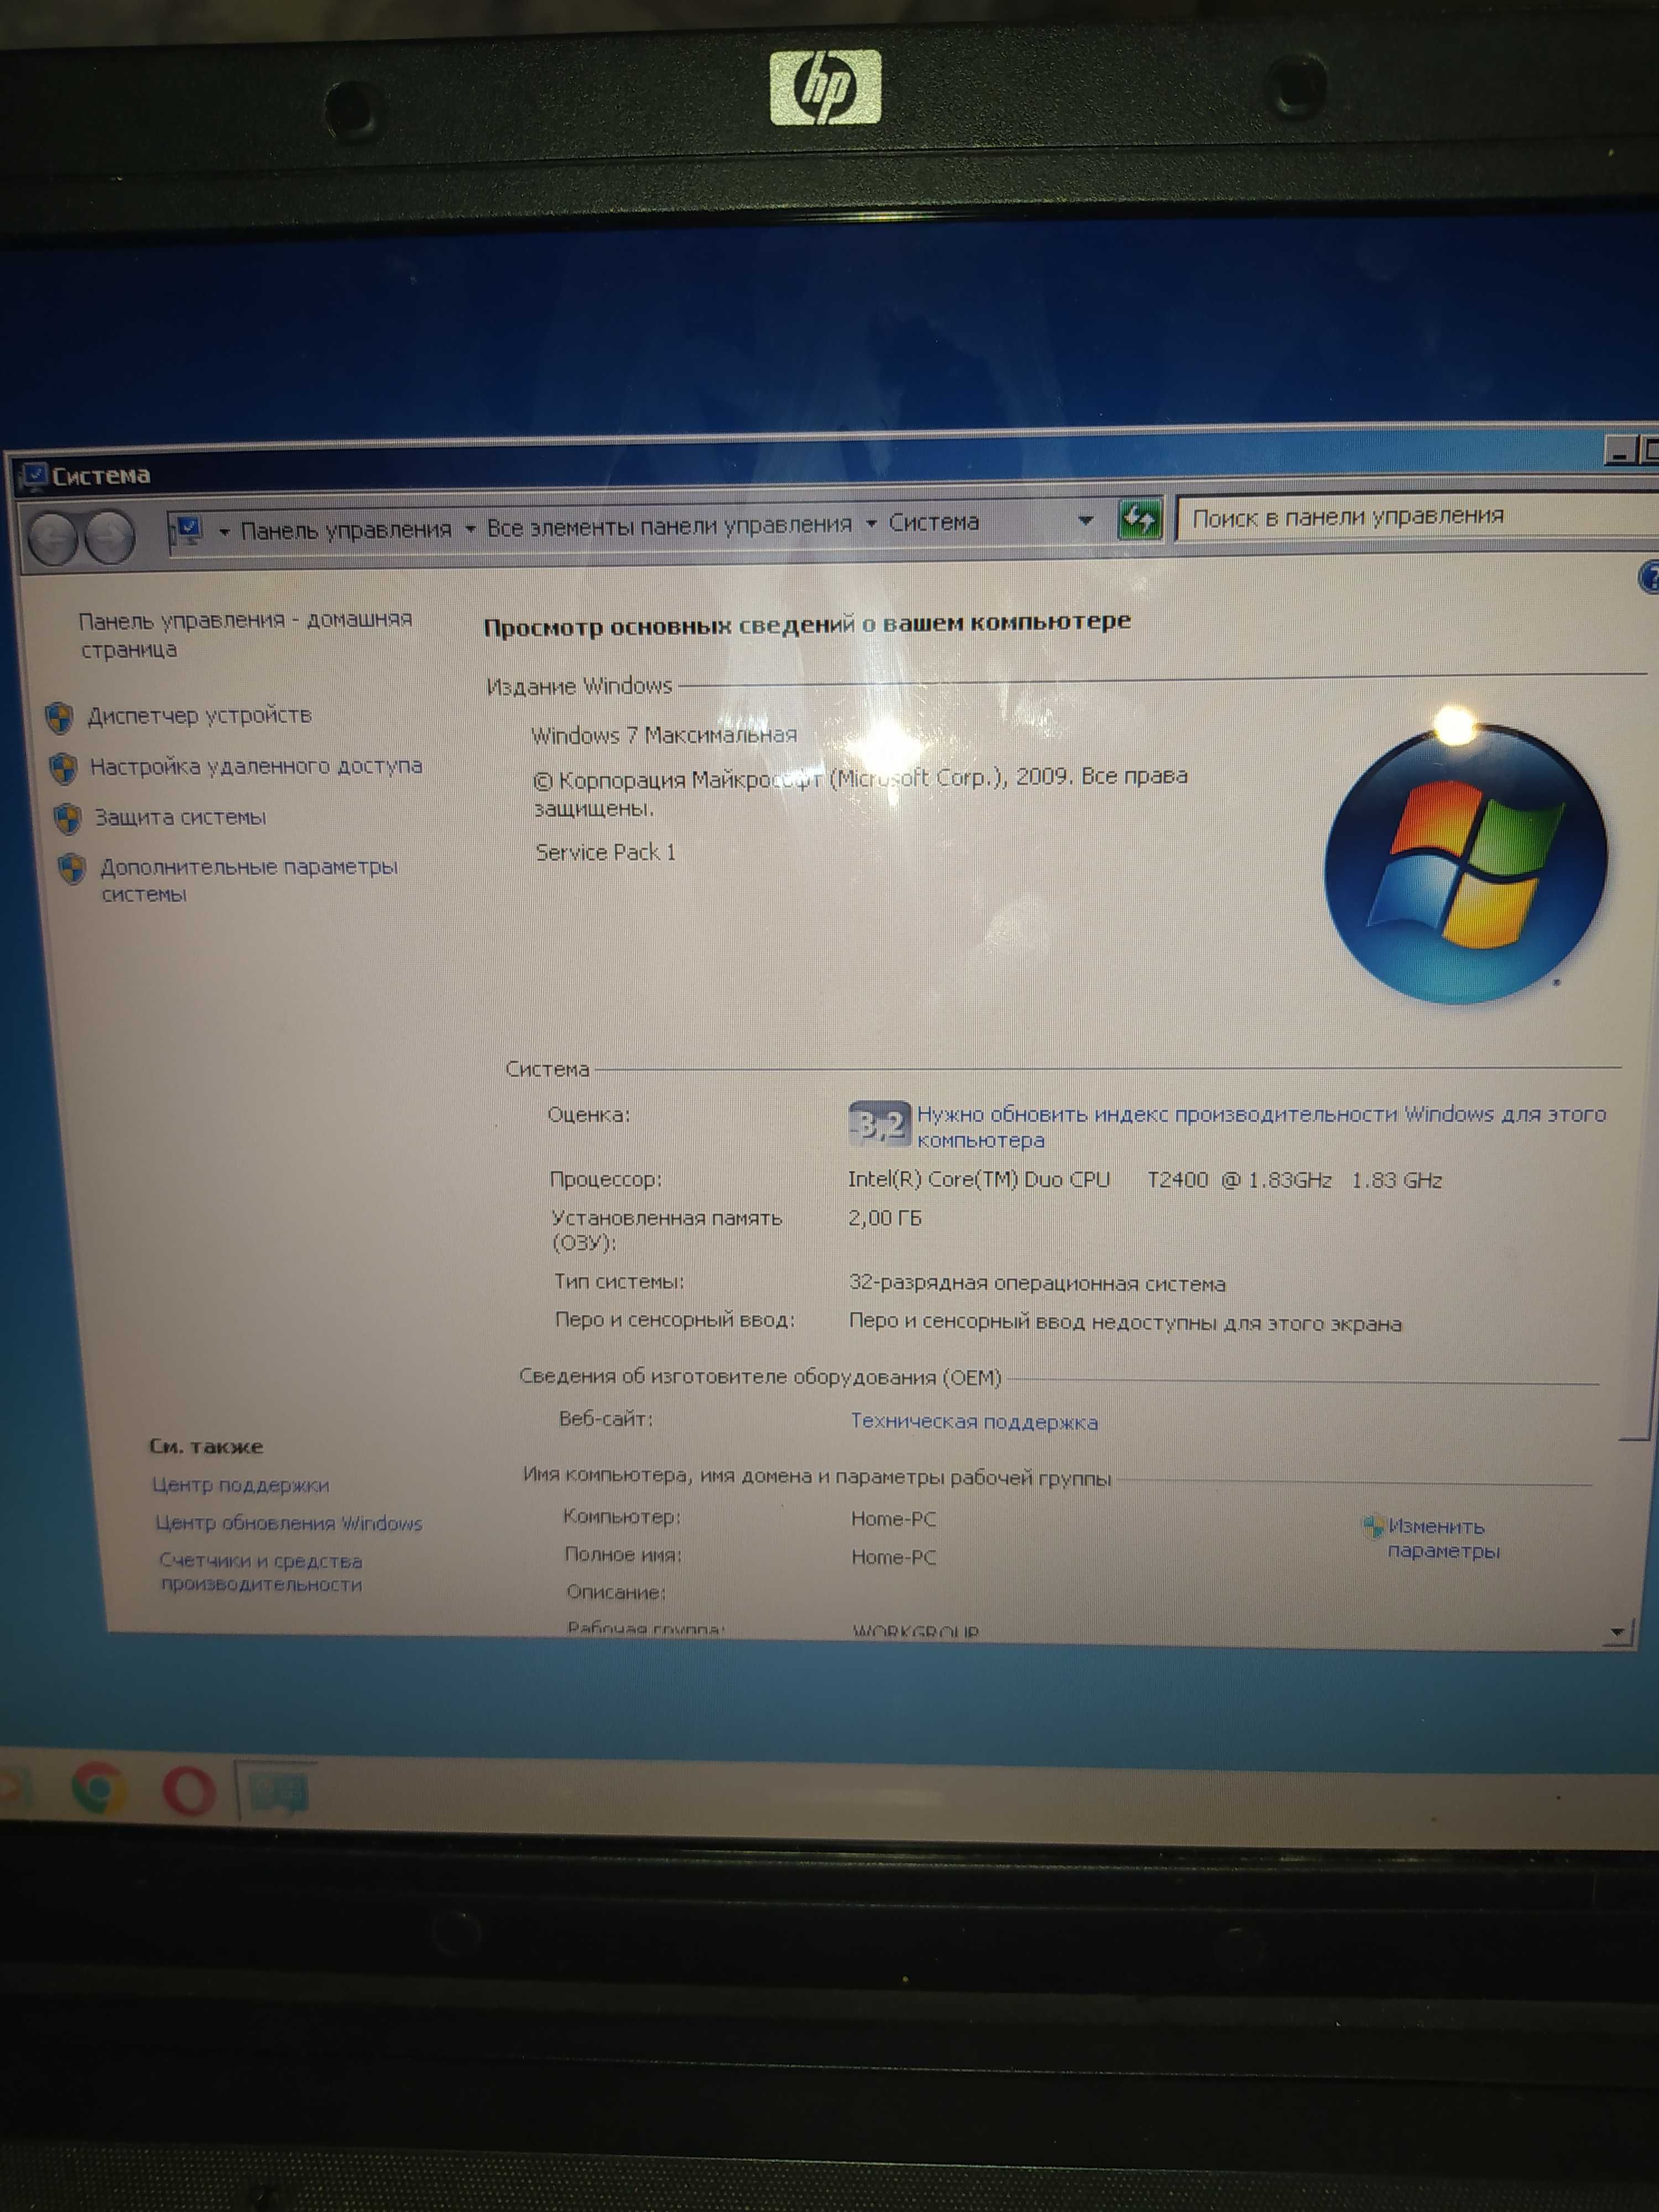Image resolution: width=1659 pixels, height=2212 pixels.
Task: Open Центр поддержки link
Action: pyautogui.click(x=241, y=1485)
